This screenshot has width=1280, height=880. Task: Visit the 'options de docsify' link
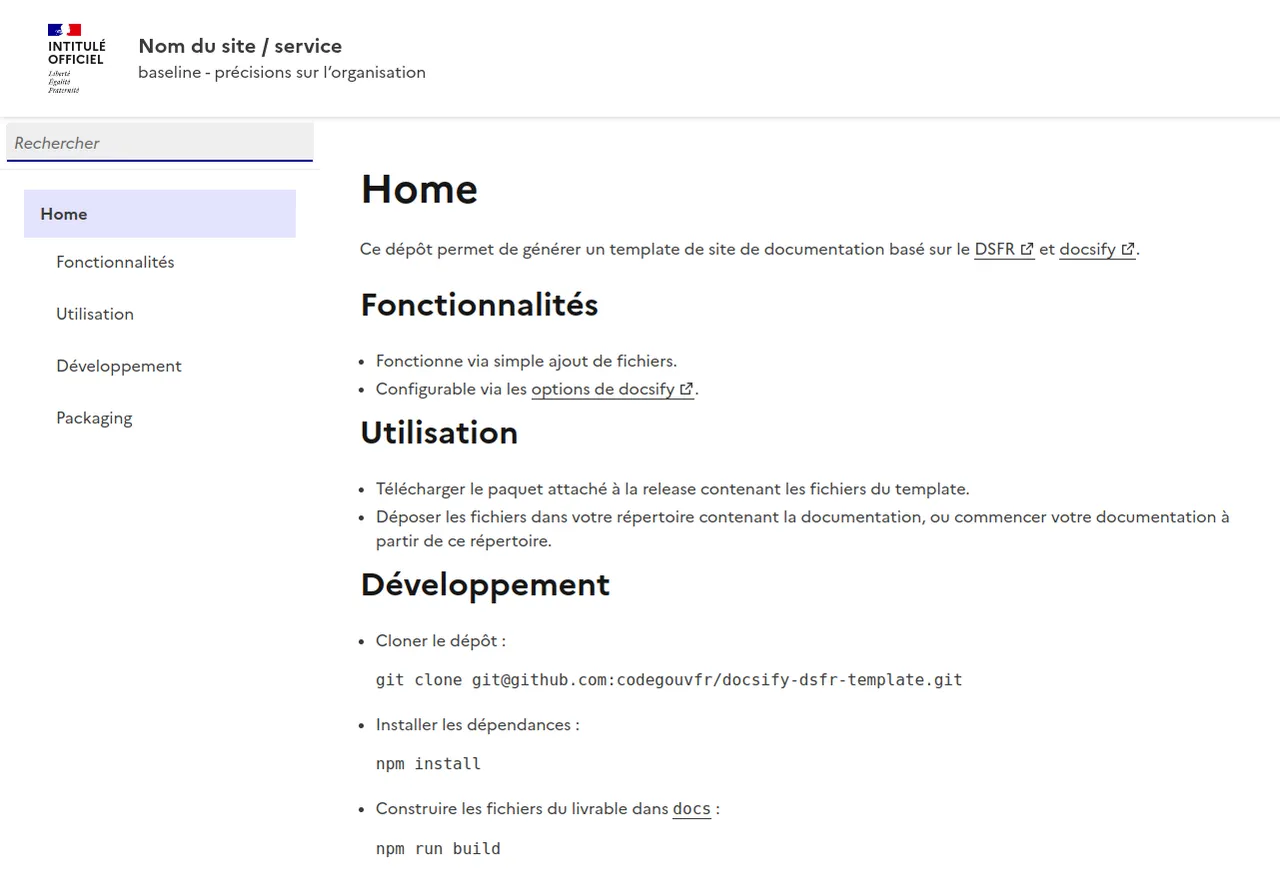click(x=612, y=389)
